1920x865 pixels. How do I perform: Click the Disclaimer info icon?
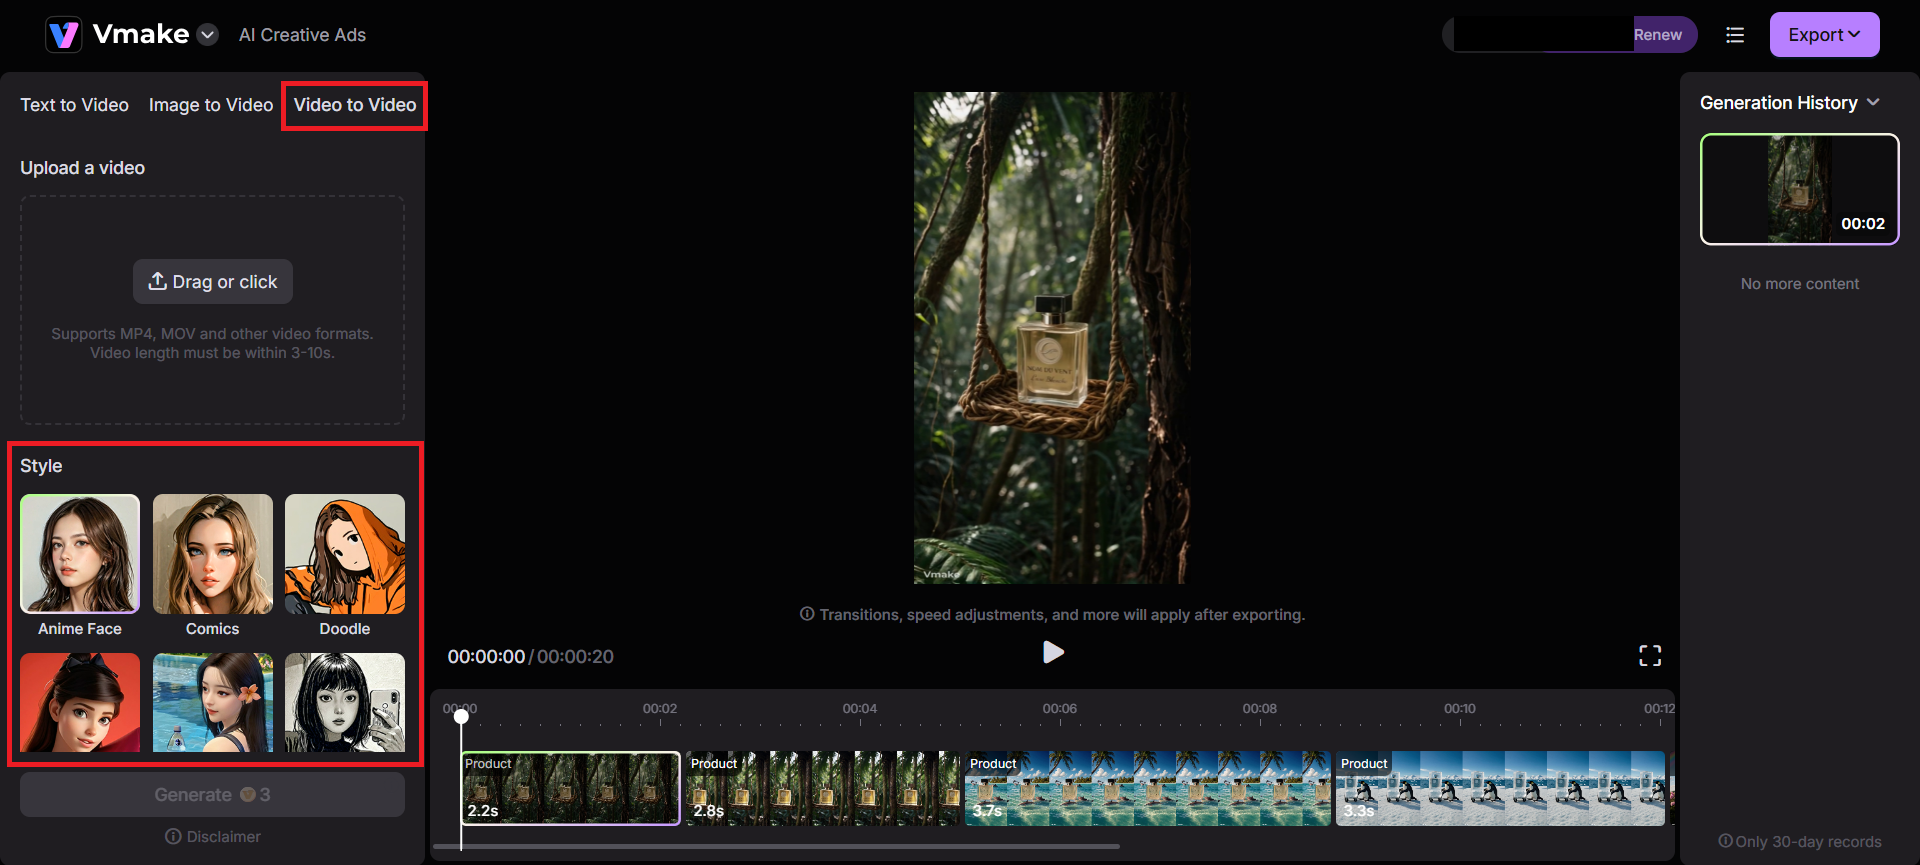click(x=173, y=836)
